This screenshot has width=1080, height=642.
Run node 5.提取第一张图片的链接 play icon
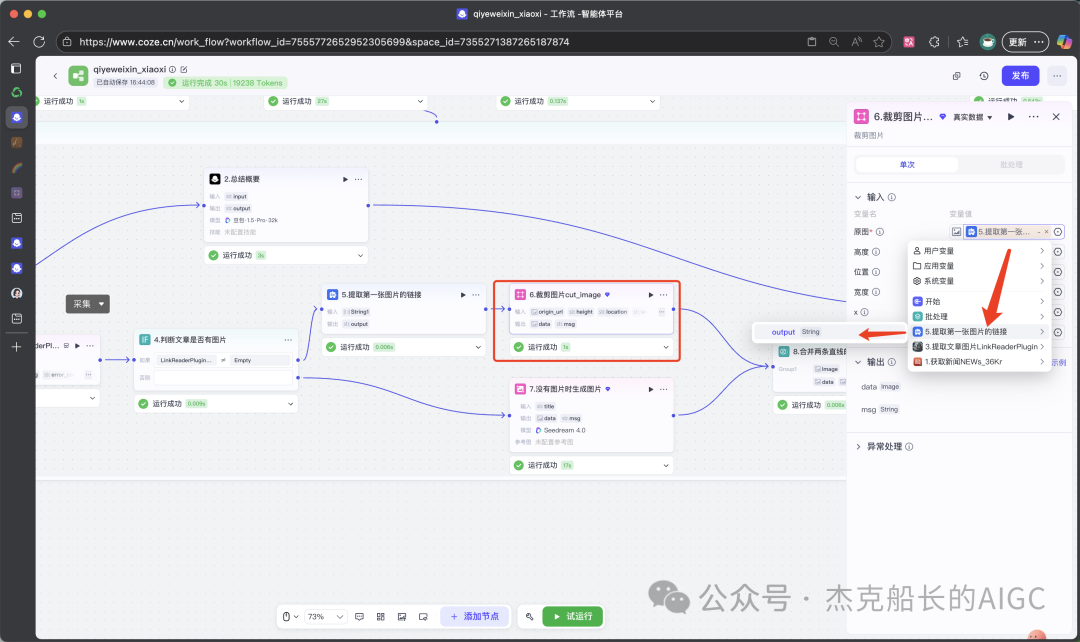click(463, 295)
